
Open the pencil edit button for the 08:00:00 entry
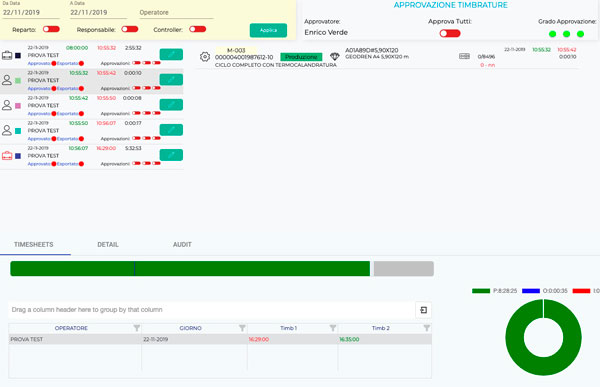coord(171,54)
